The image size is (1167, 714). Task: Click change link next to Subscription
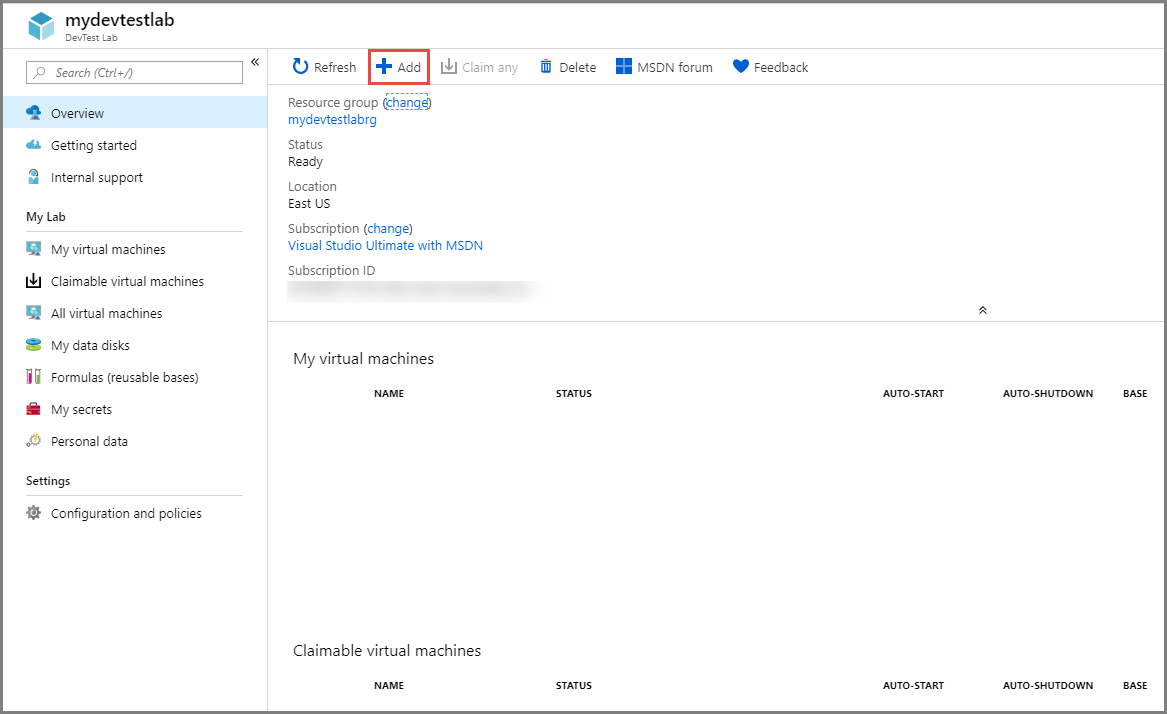coord(388,229)
